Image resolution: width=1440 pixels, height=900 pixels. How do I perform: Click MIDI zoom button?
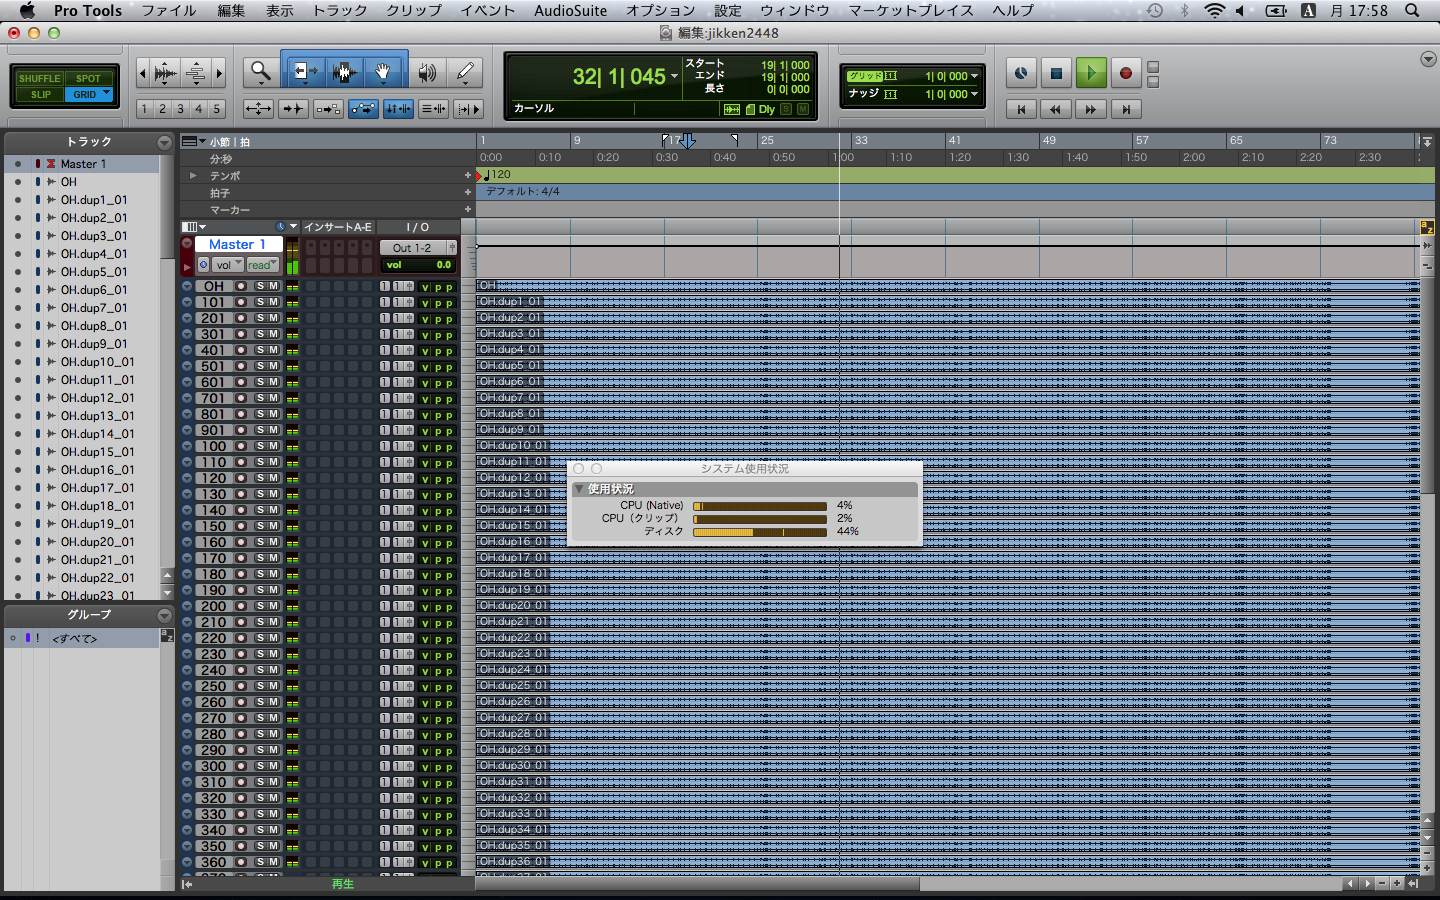(196, 73)
